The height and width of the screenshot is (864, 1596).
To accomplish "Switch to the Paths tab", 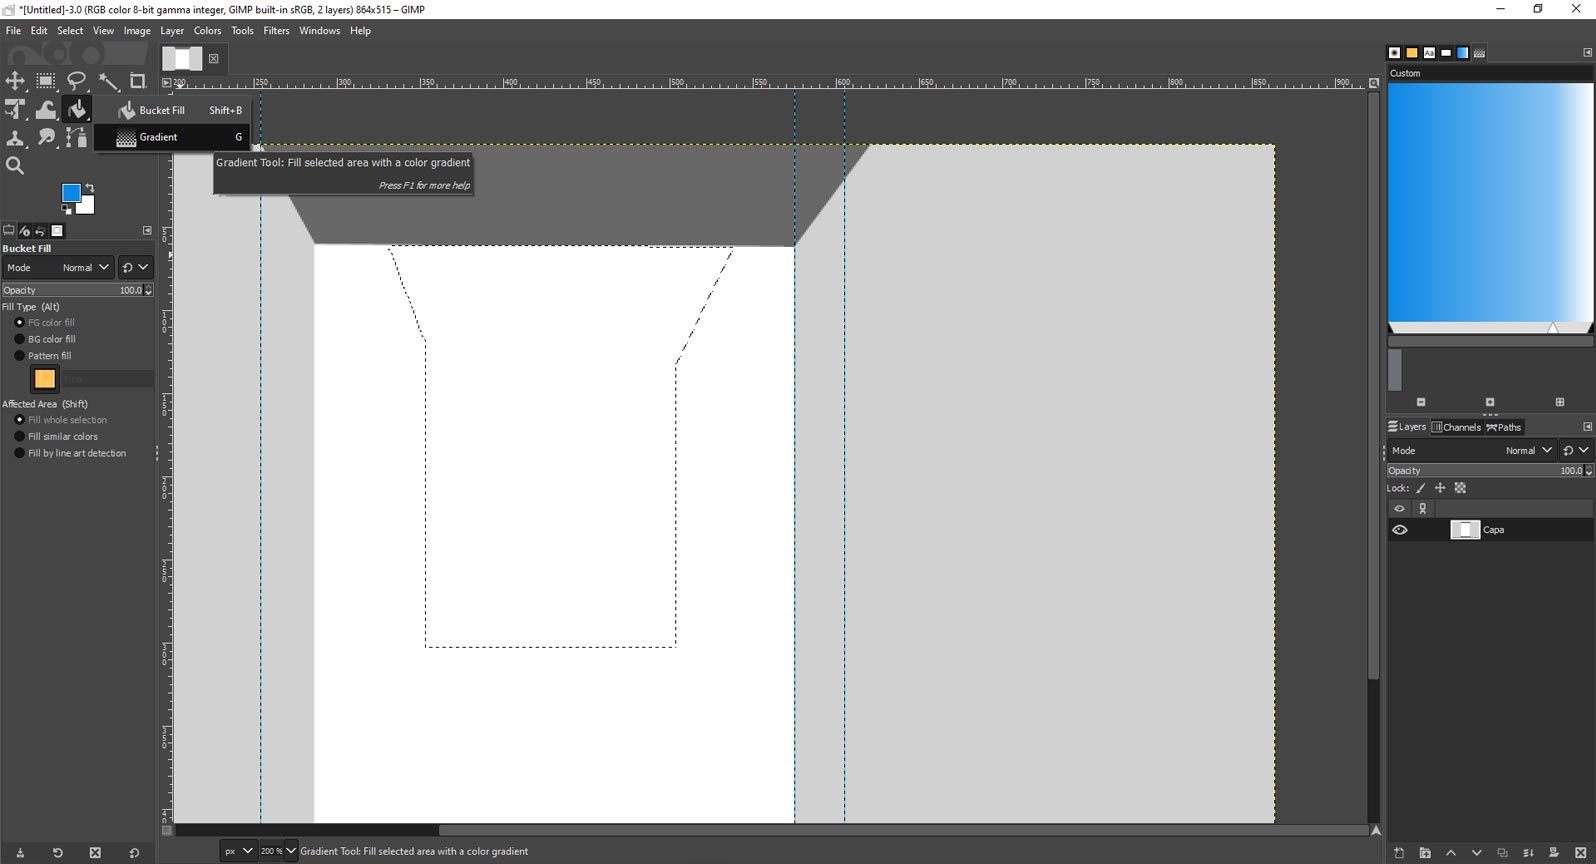I will 1503,427.
